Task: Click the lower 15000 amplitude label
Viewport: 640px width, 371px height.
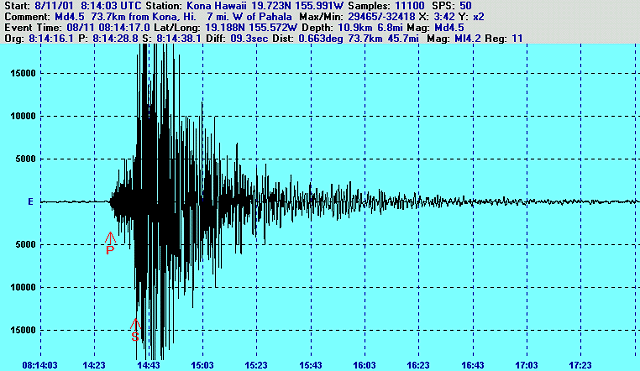Action: (23, 330)
